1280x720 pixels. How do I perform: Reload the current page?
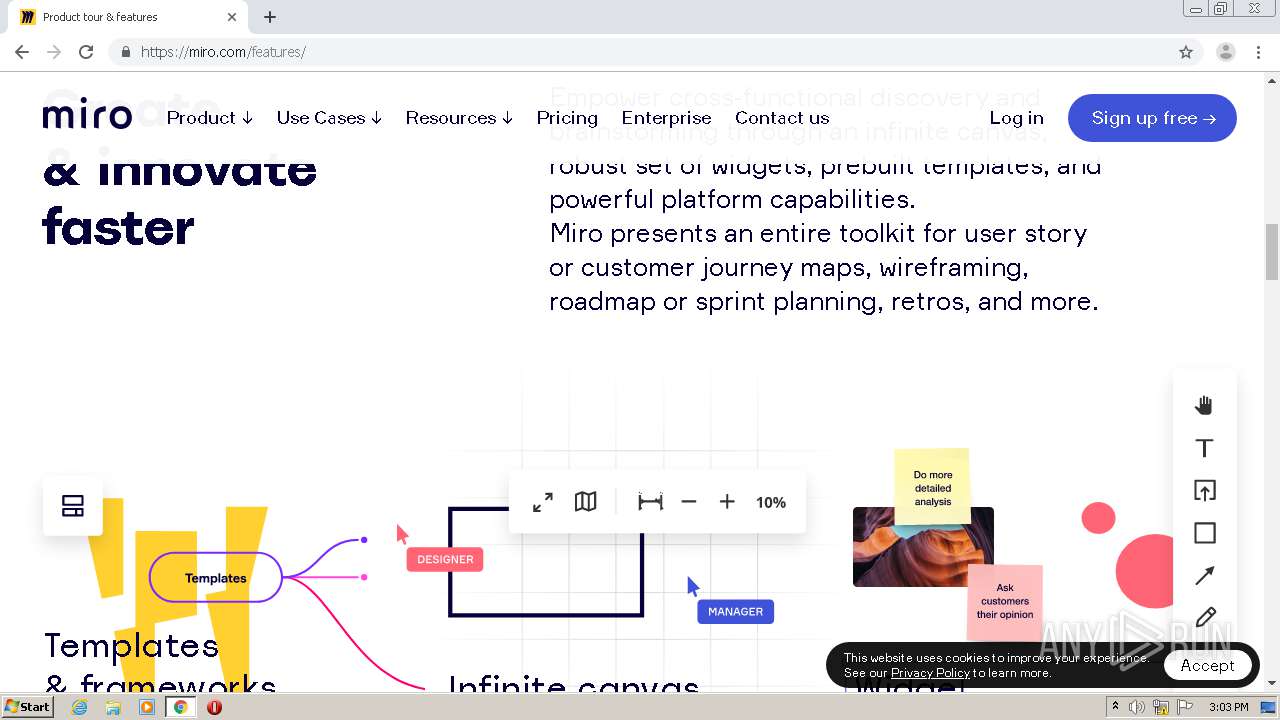(86, 52)
